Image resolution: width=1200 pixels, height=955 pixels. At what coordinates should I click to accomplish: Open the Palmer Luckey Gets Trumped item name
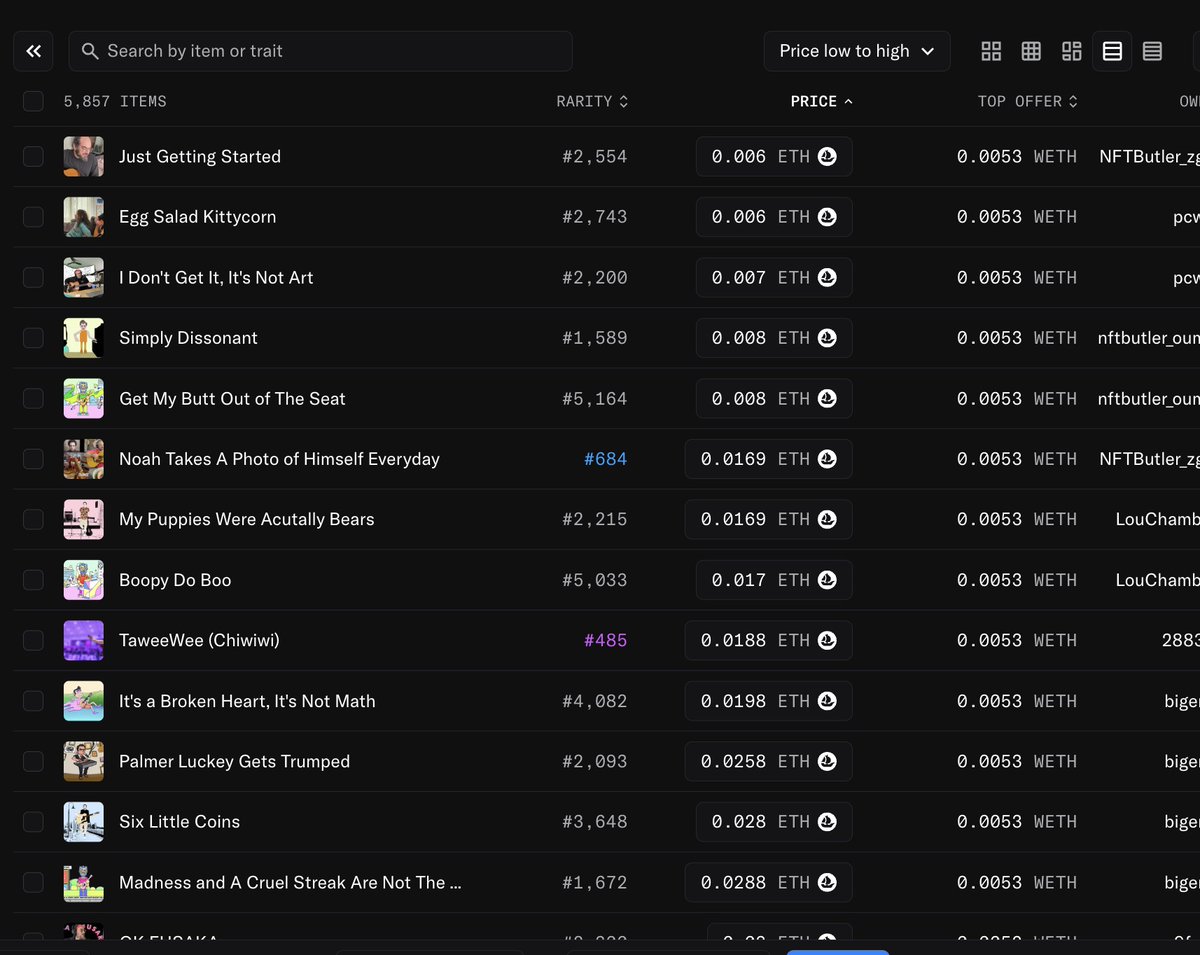click(234, 761)
